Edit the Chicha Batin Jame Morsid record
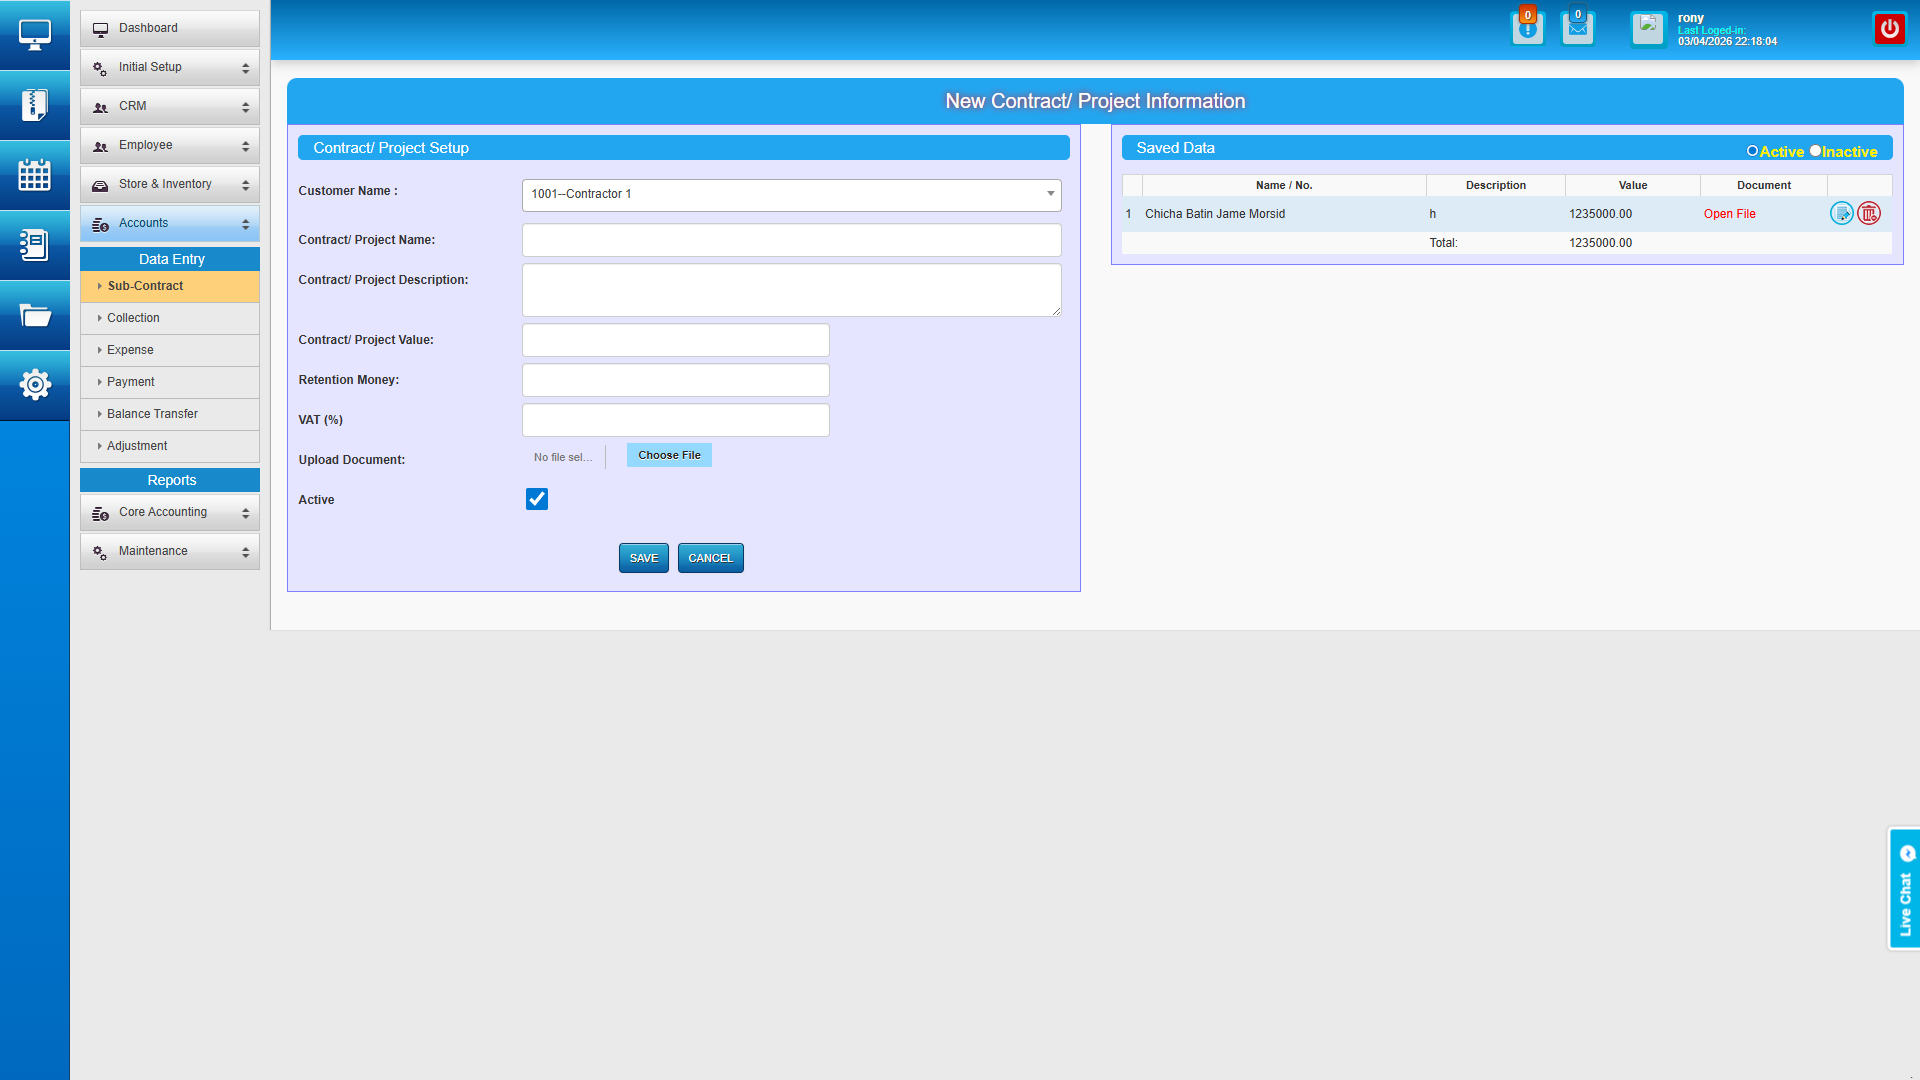Viewport: 1920px width, 1080px height. click(x=1841, y=213)
